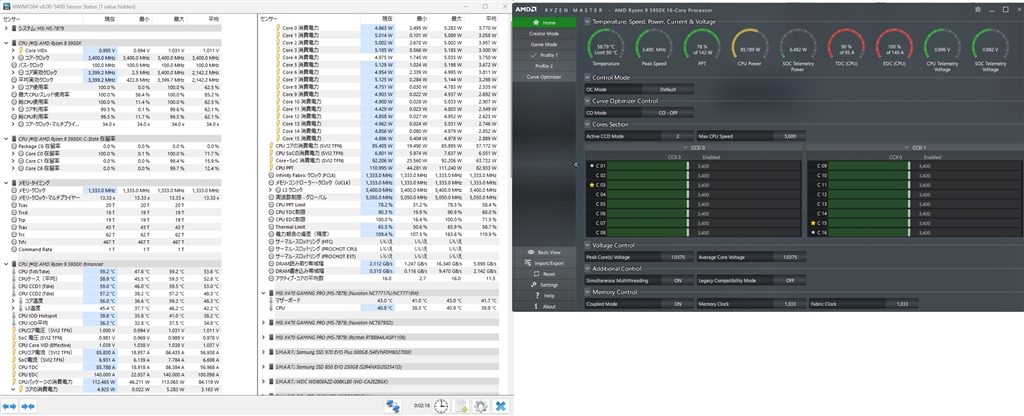The width and height of the screenshot is (1024, 416).
Task: Click HWiNFO expand-columns arrows icon
Action: (10, 406)
